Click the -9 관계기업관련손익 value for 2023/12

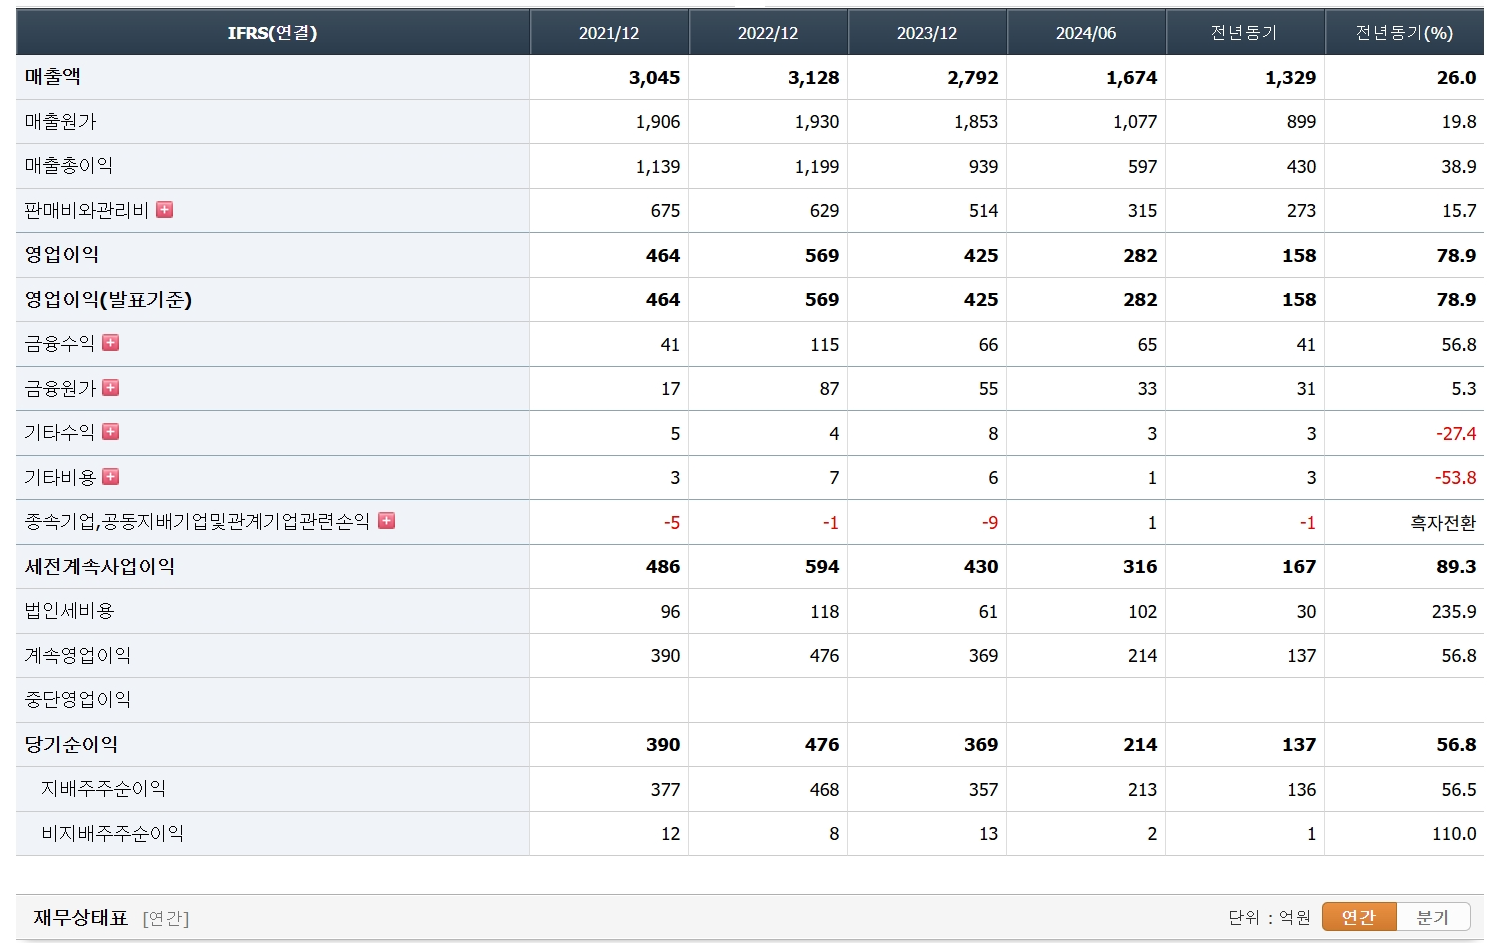[990, 523]
